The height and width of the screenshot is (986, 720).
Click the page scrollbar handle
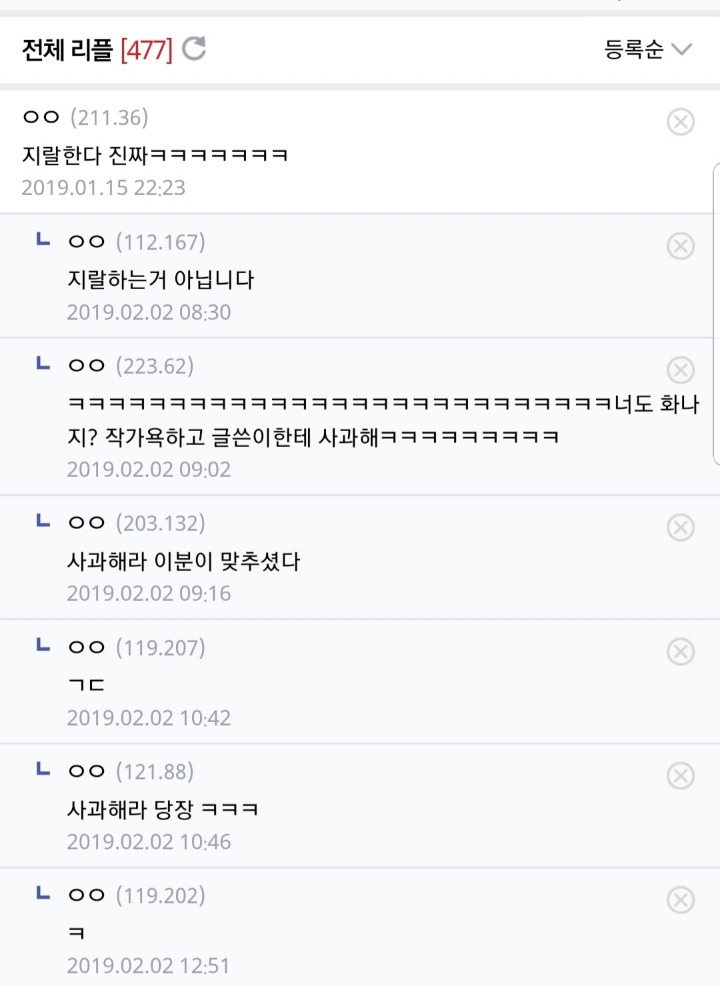tap(717, 313)
